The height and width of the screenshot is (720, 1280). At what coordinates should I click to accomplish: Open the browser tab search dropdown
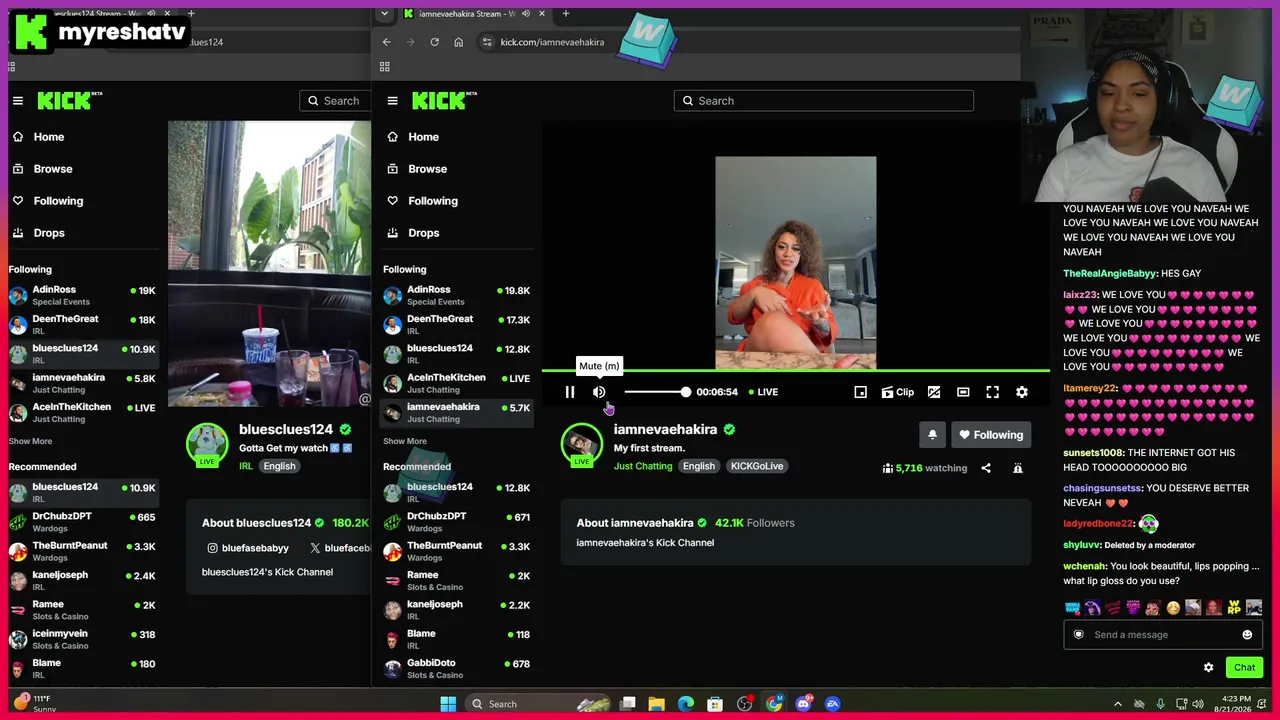tap(384, 14)
